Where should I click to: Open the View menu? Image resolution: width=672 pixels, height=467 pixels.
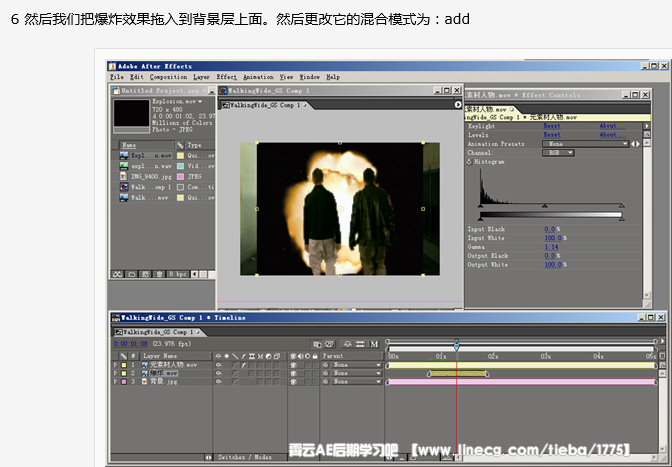(x=286, y=77)
